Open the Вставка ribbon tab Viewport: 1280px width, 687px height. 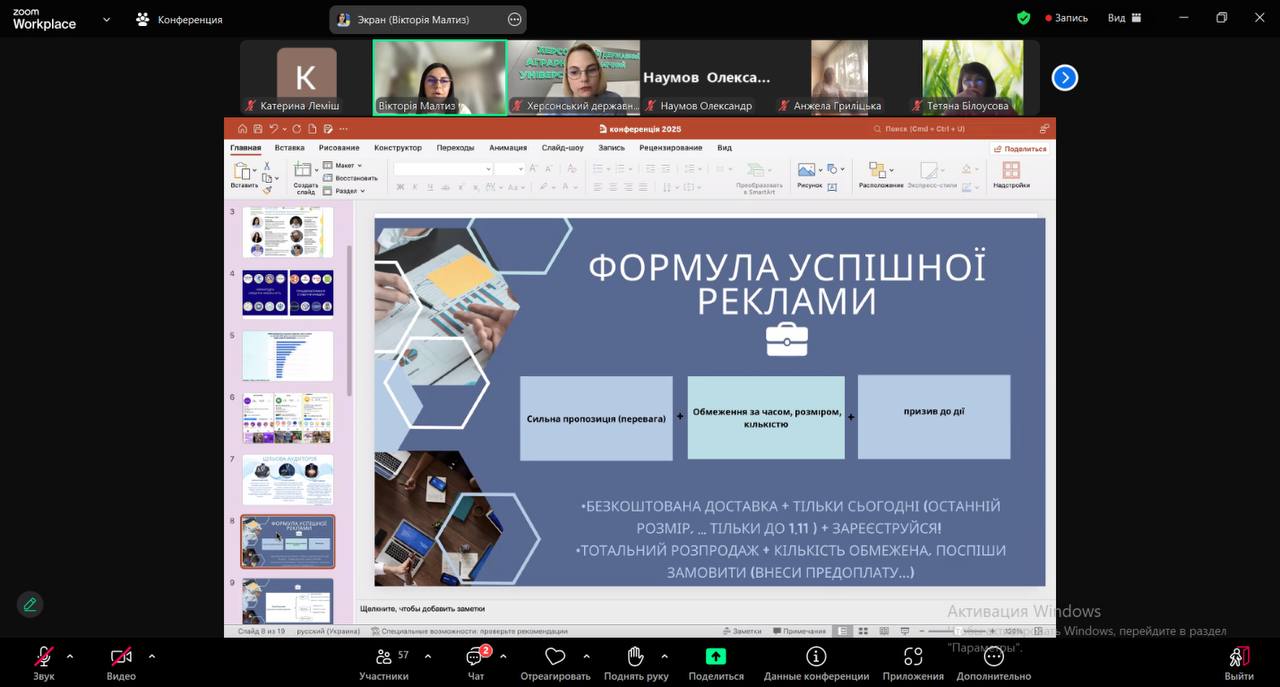(x=290, y=148)
